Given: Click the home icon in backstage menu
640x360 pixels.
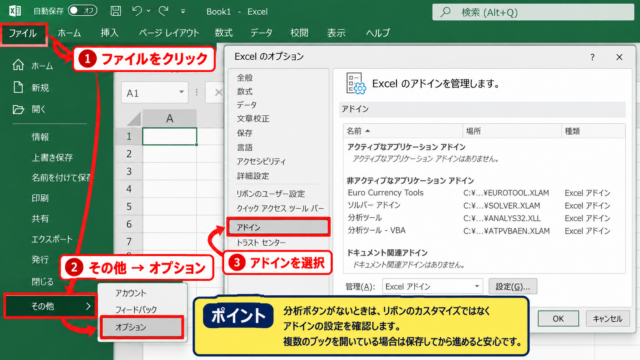Looking at the screenshot, I should [18, 65].
